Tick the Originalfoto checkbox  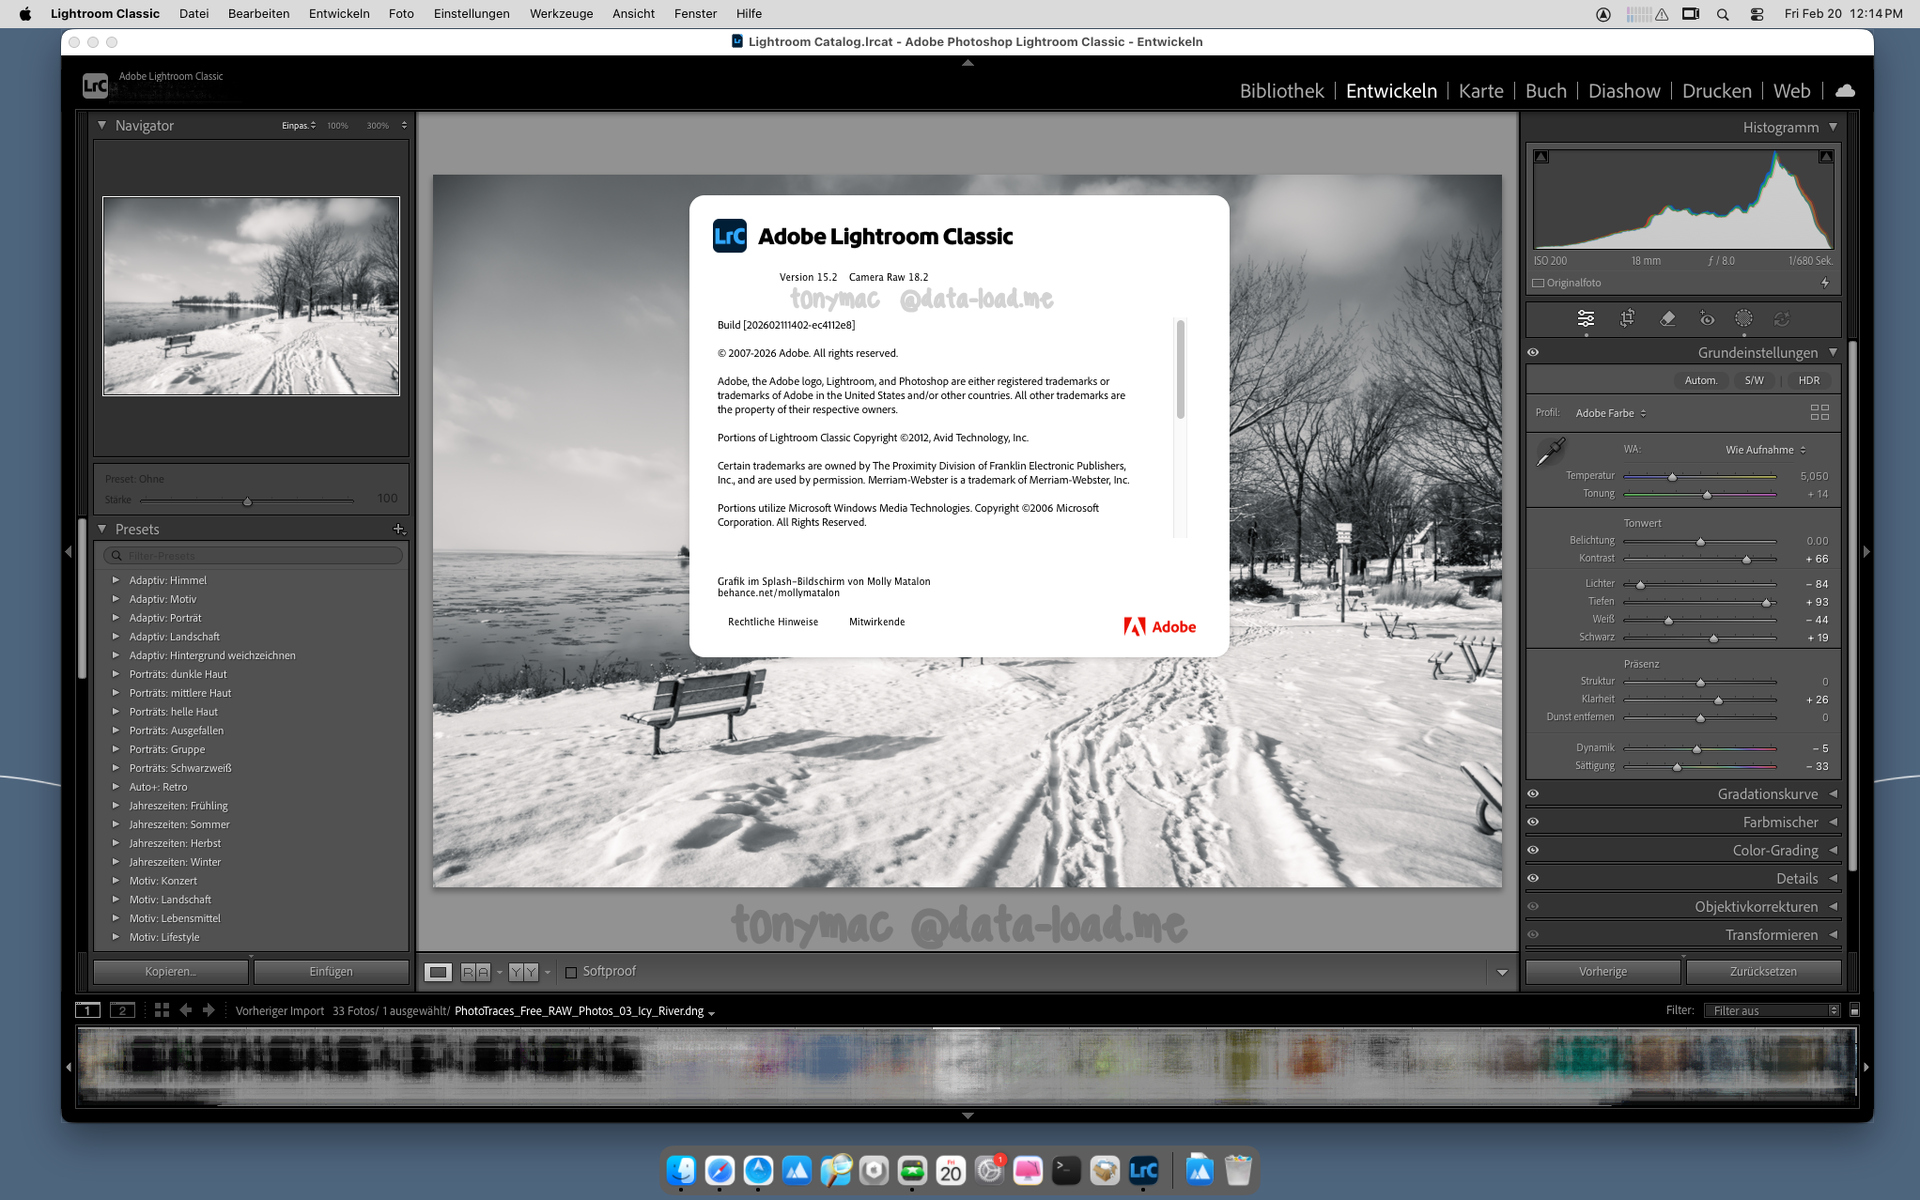point(1539,283)
